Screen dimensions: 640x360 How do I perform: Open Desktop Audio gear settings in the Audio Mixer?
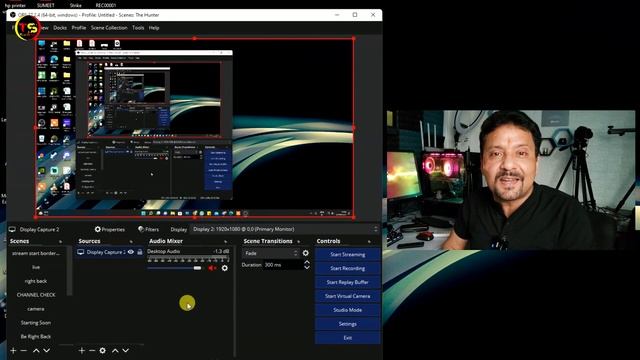click(x=224, y=268)
